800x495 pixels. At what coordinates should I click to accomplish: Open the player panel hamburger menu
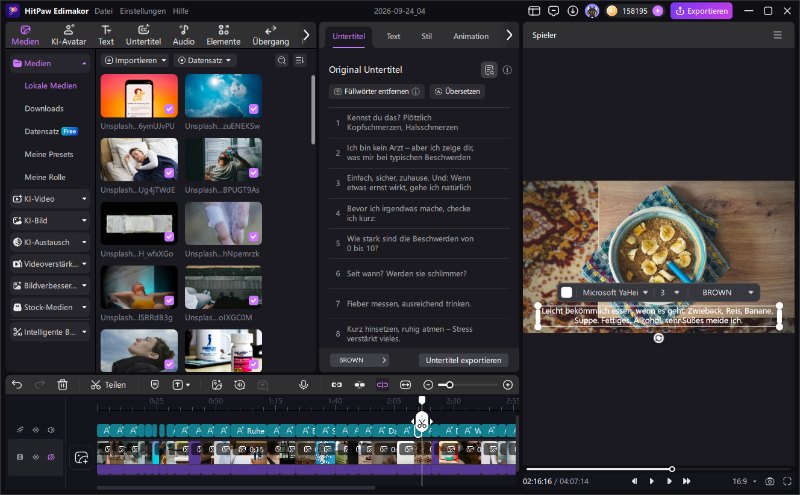click(778, 35)
